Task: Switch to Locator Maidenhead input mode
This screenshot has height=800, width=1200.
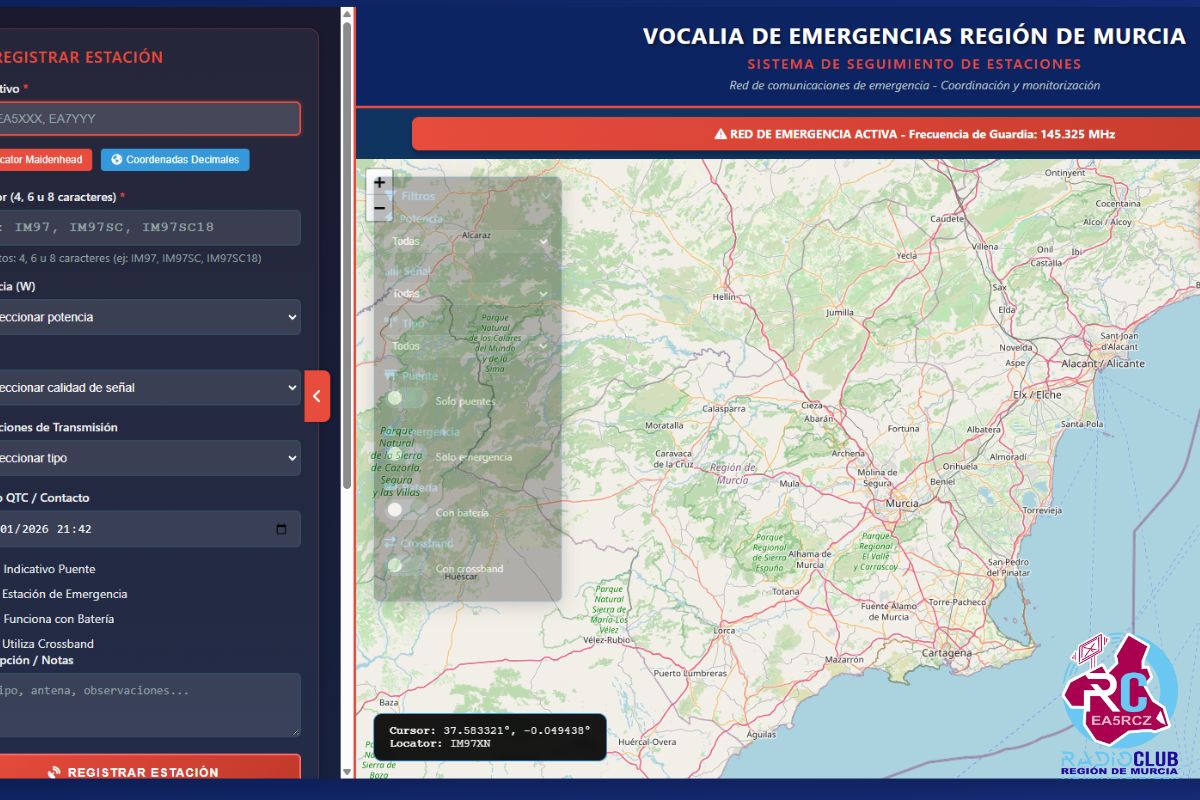Action: click(45, 160)
